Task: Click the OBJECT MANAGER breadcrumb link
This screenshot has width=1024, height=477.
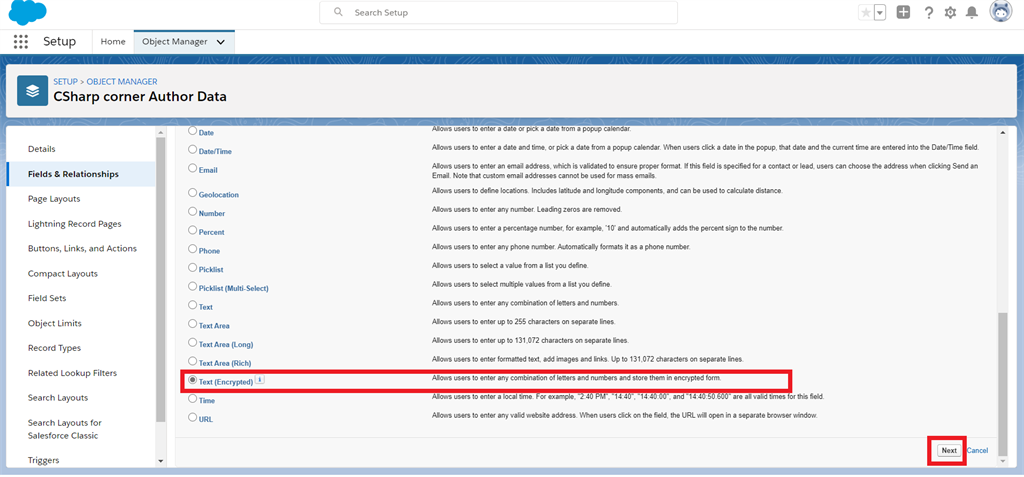Action: coord(122,82)
